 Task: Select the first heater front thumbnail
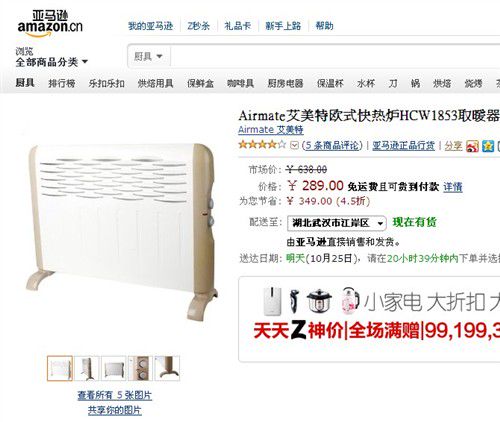(60, 368)
